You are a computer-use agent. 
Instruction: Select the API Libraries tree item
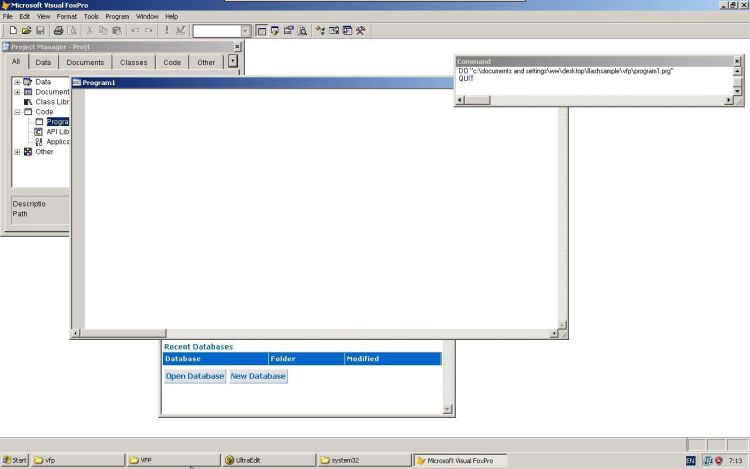58,132
